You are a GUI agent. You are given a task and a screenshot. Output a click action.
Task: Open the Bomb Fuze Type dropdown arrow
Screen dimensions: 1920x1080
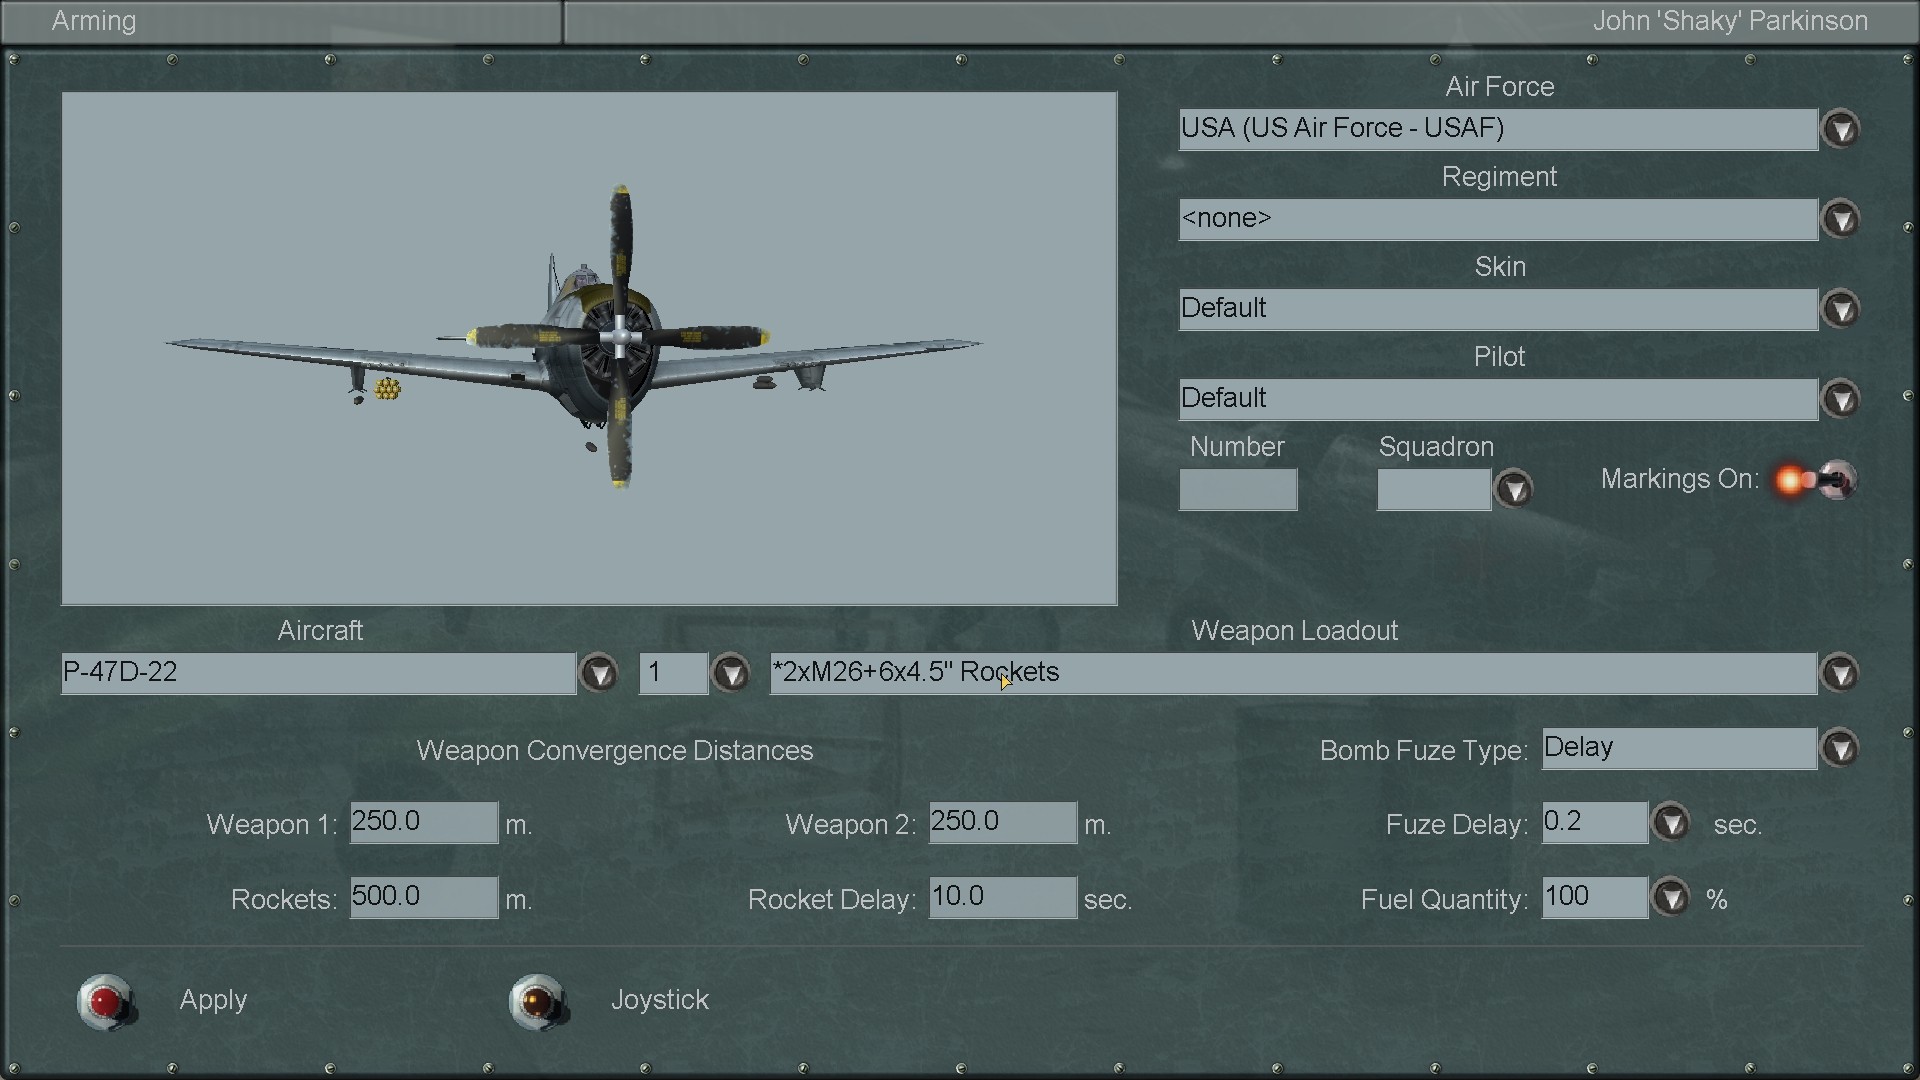click(x=1840, y=749)
